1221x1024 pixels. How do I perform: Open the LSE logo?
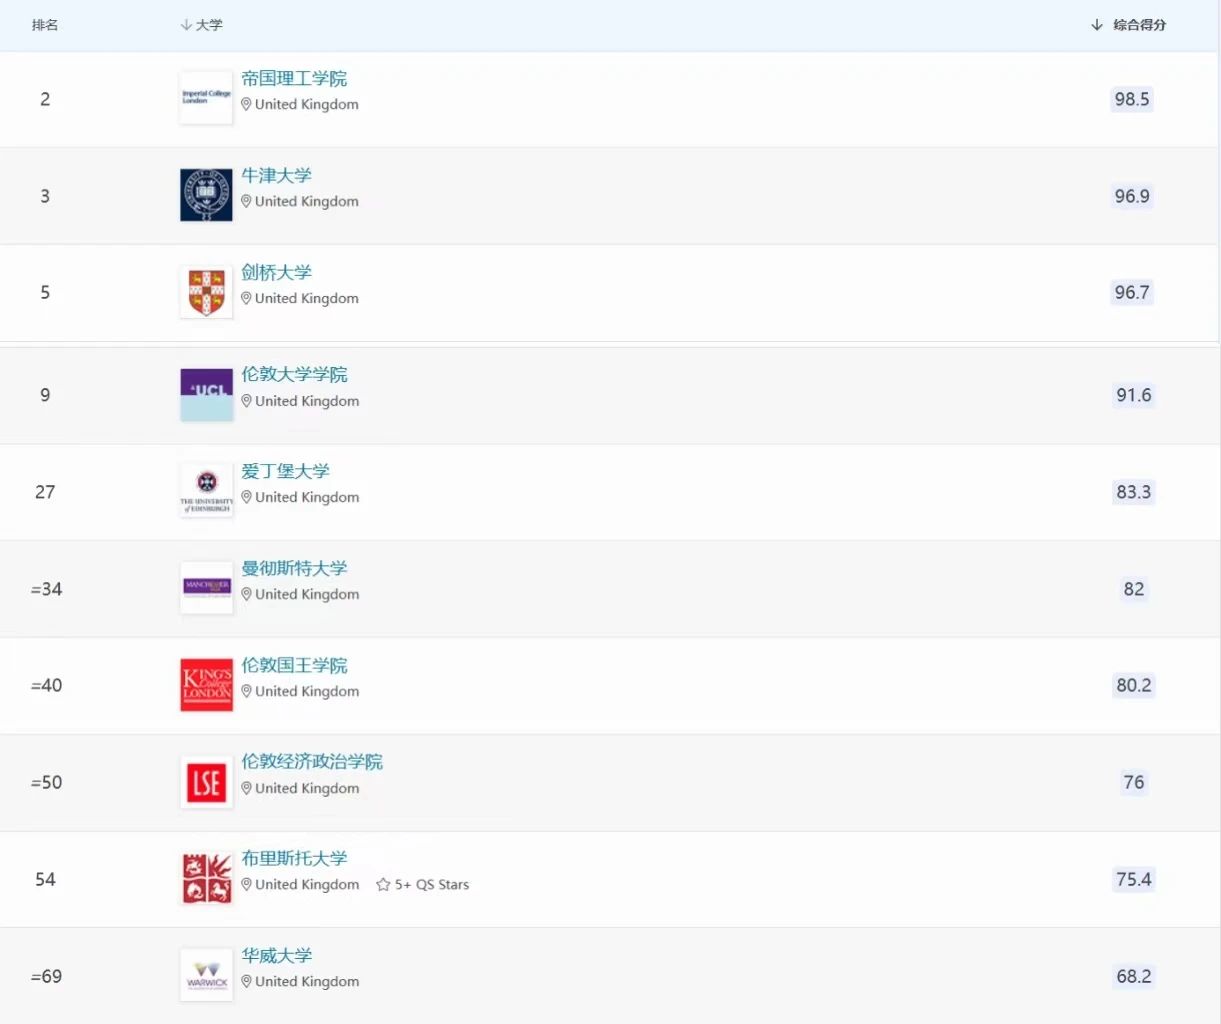[x=206, y=782]
